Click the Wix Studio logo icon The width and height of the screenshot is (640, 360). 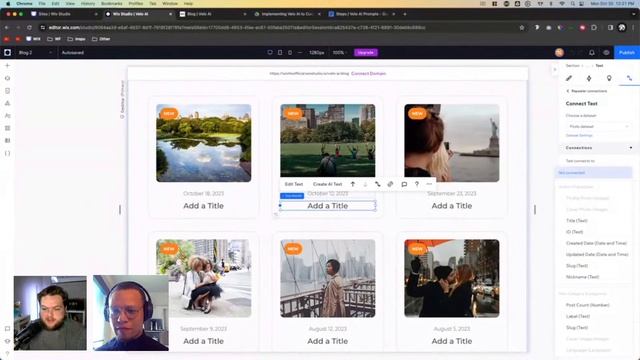[7, 53]
